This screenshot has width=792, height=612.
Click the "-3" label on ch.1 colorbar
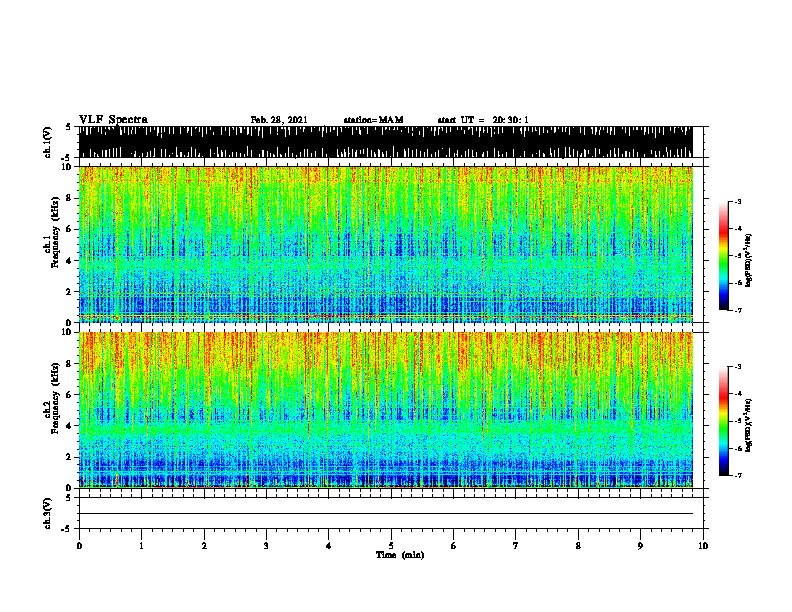tap(738, 201)
